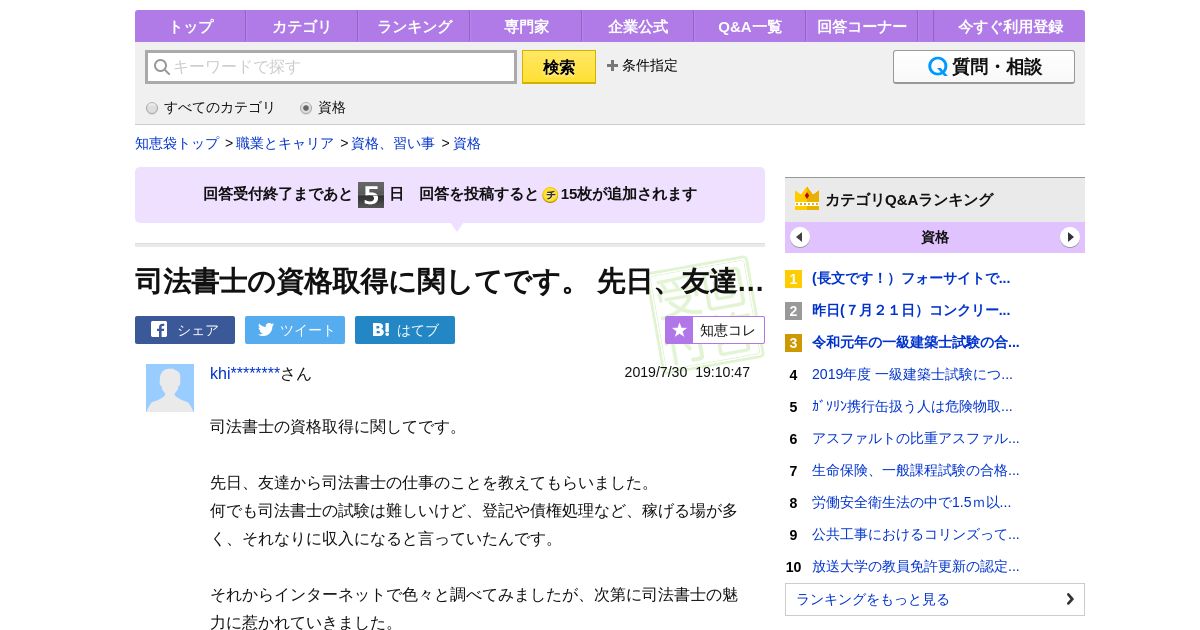Open the カテゴリ tab
Screen dimensions: 1200x630
[x=301, y=26]
